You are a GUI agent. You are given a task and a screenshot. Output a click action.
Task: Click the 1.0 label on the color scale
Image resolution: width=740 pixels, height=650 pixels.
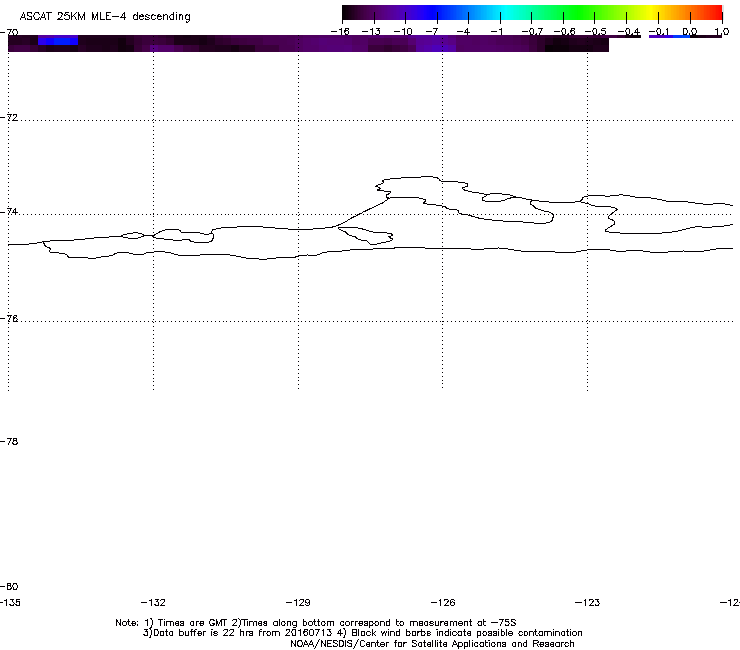[x=722, y=32]
